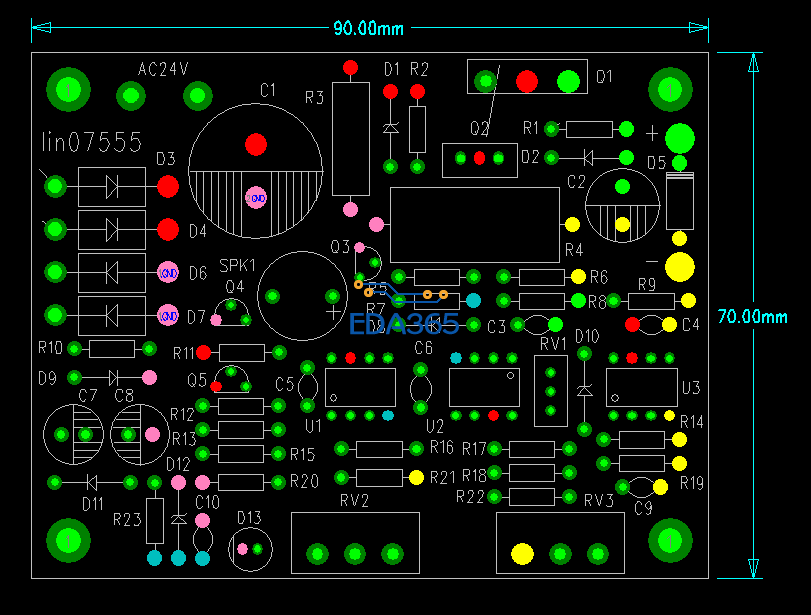Select the Q4 transistor label
Viewport: 811px width, 615px height.
[234, 287]
